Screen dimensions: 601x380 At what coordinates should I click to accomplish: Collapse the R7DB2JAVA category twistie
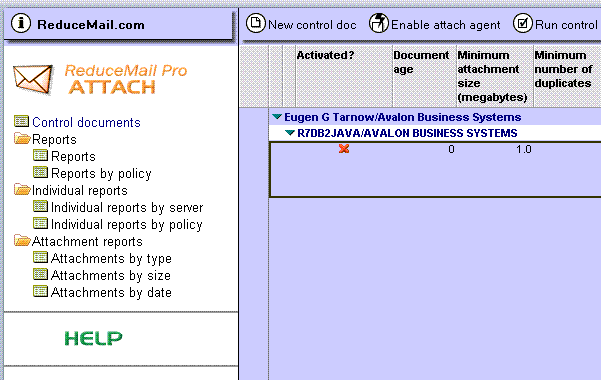(x=290, y=133)
